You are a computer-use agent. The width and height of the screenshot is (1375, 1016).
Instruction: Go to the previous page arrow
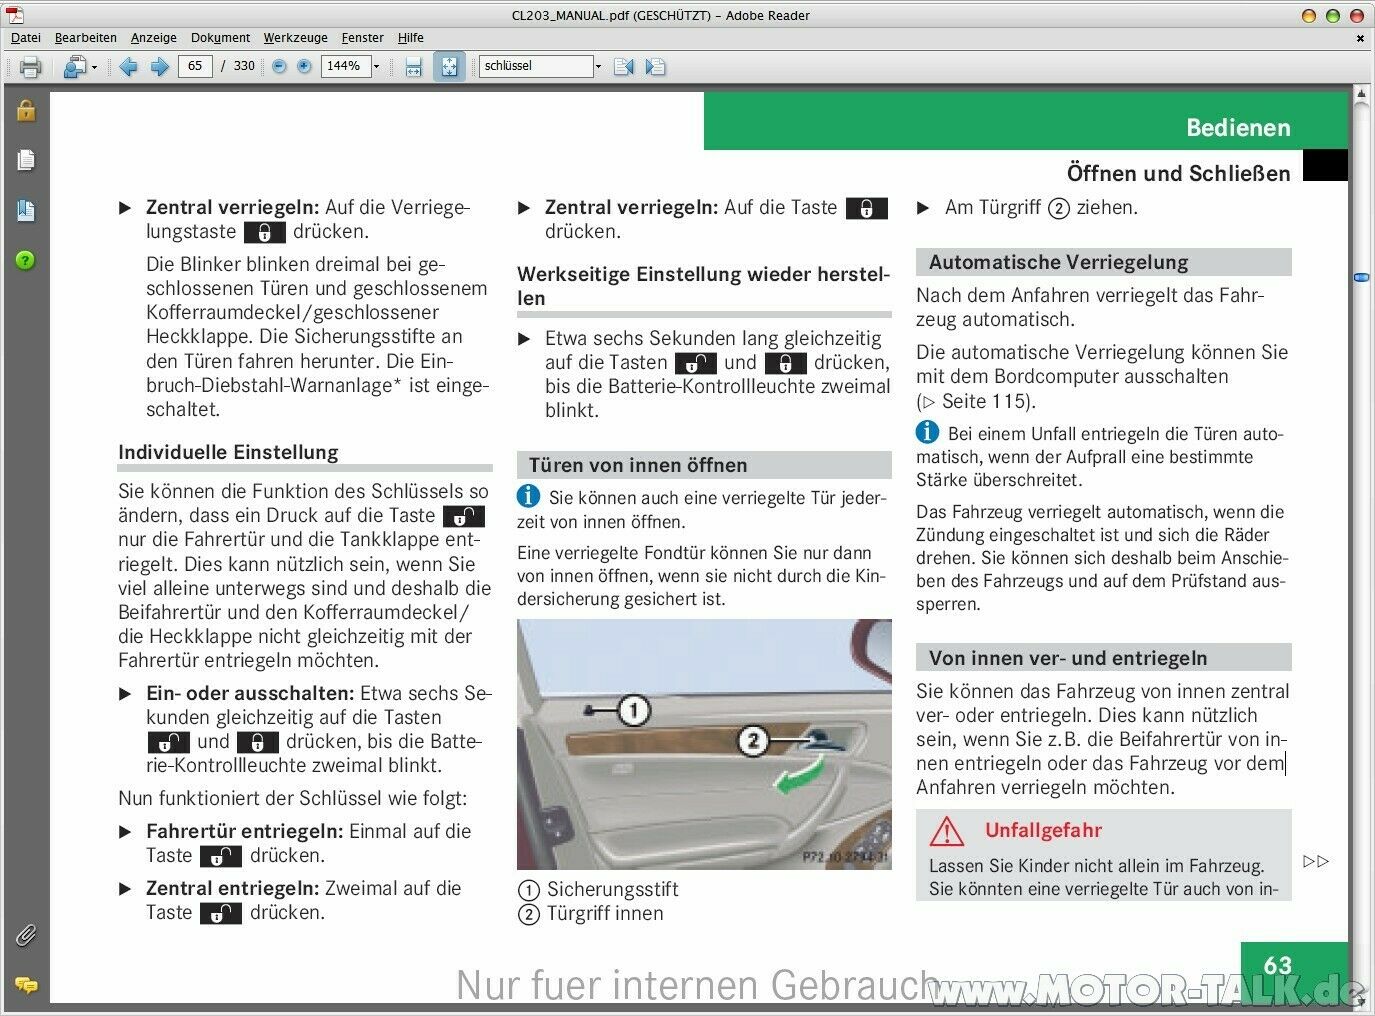128,67
